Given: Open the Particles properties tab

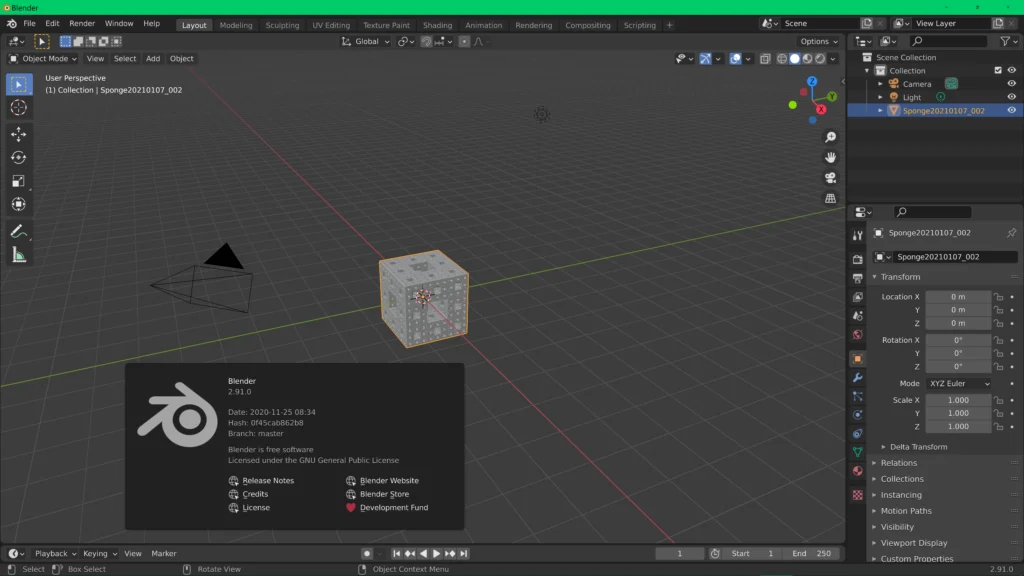Looking at the screenshot, I should [x=857, y=396].
